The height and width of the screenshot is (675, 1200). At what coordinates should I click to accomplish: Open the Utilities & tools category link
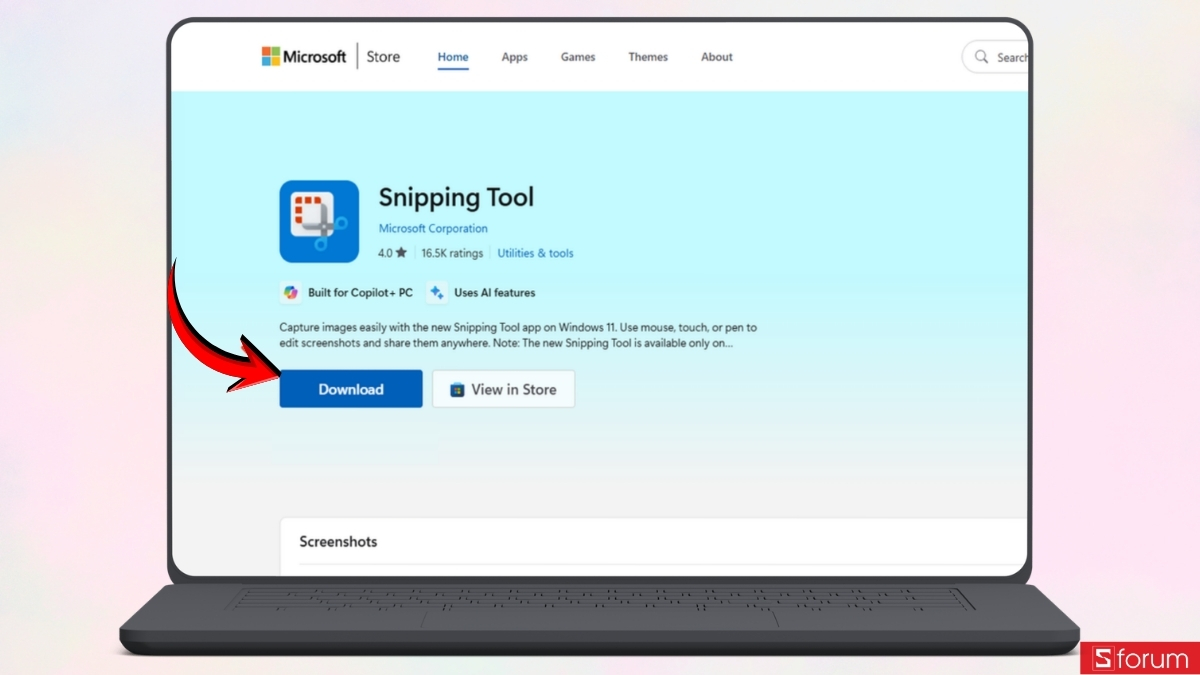pos(536,253)
